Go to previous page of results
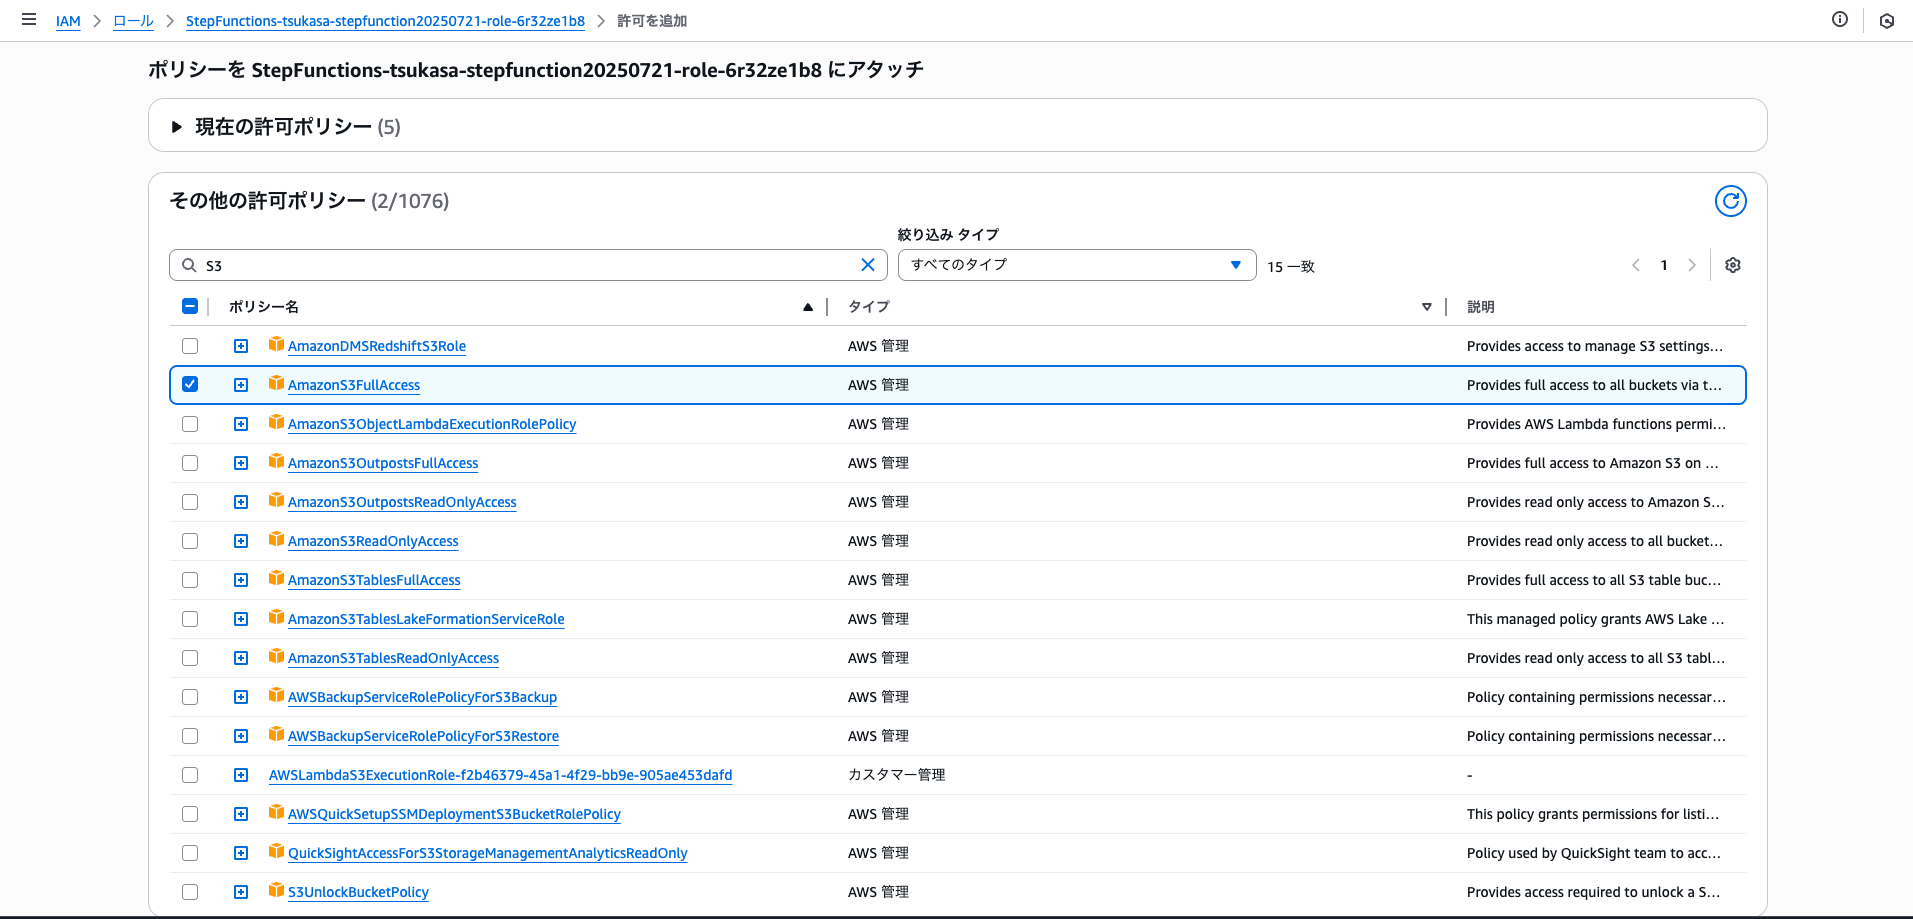Screen dimensions: 1913x919 point(1636,265)
